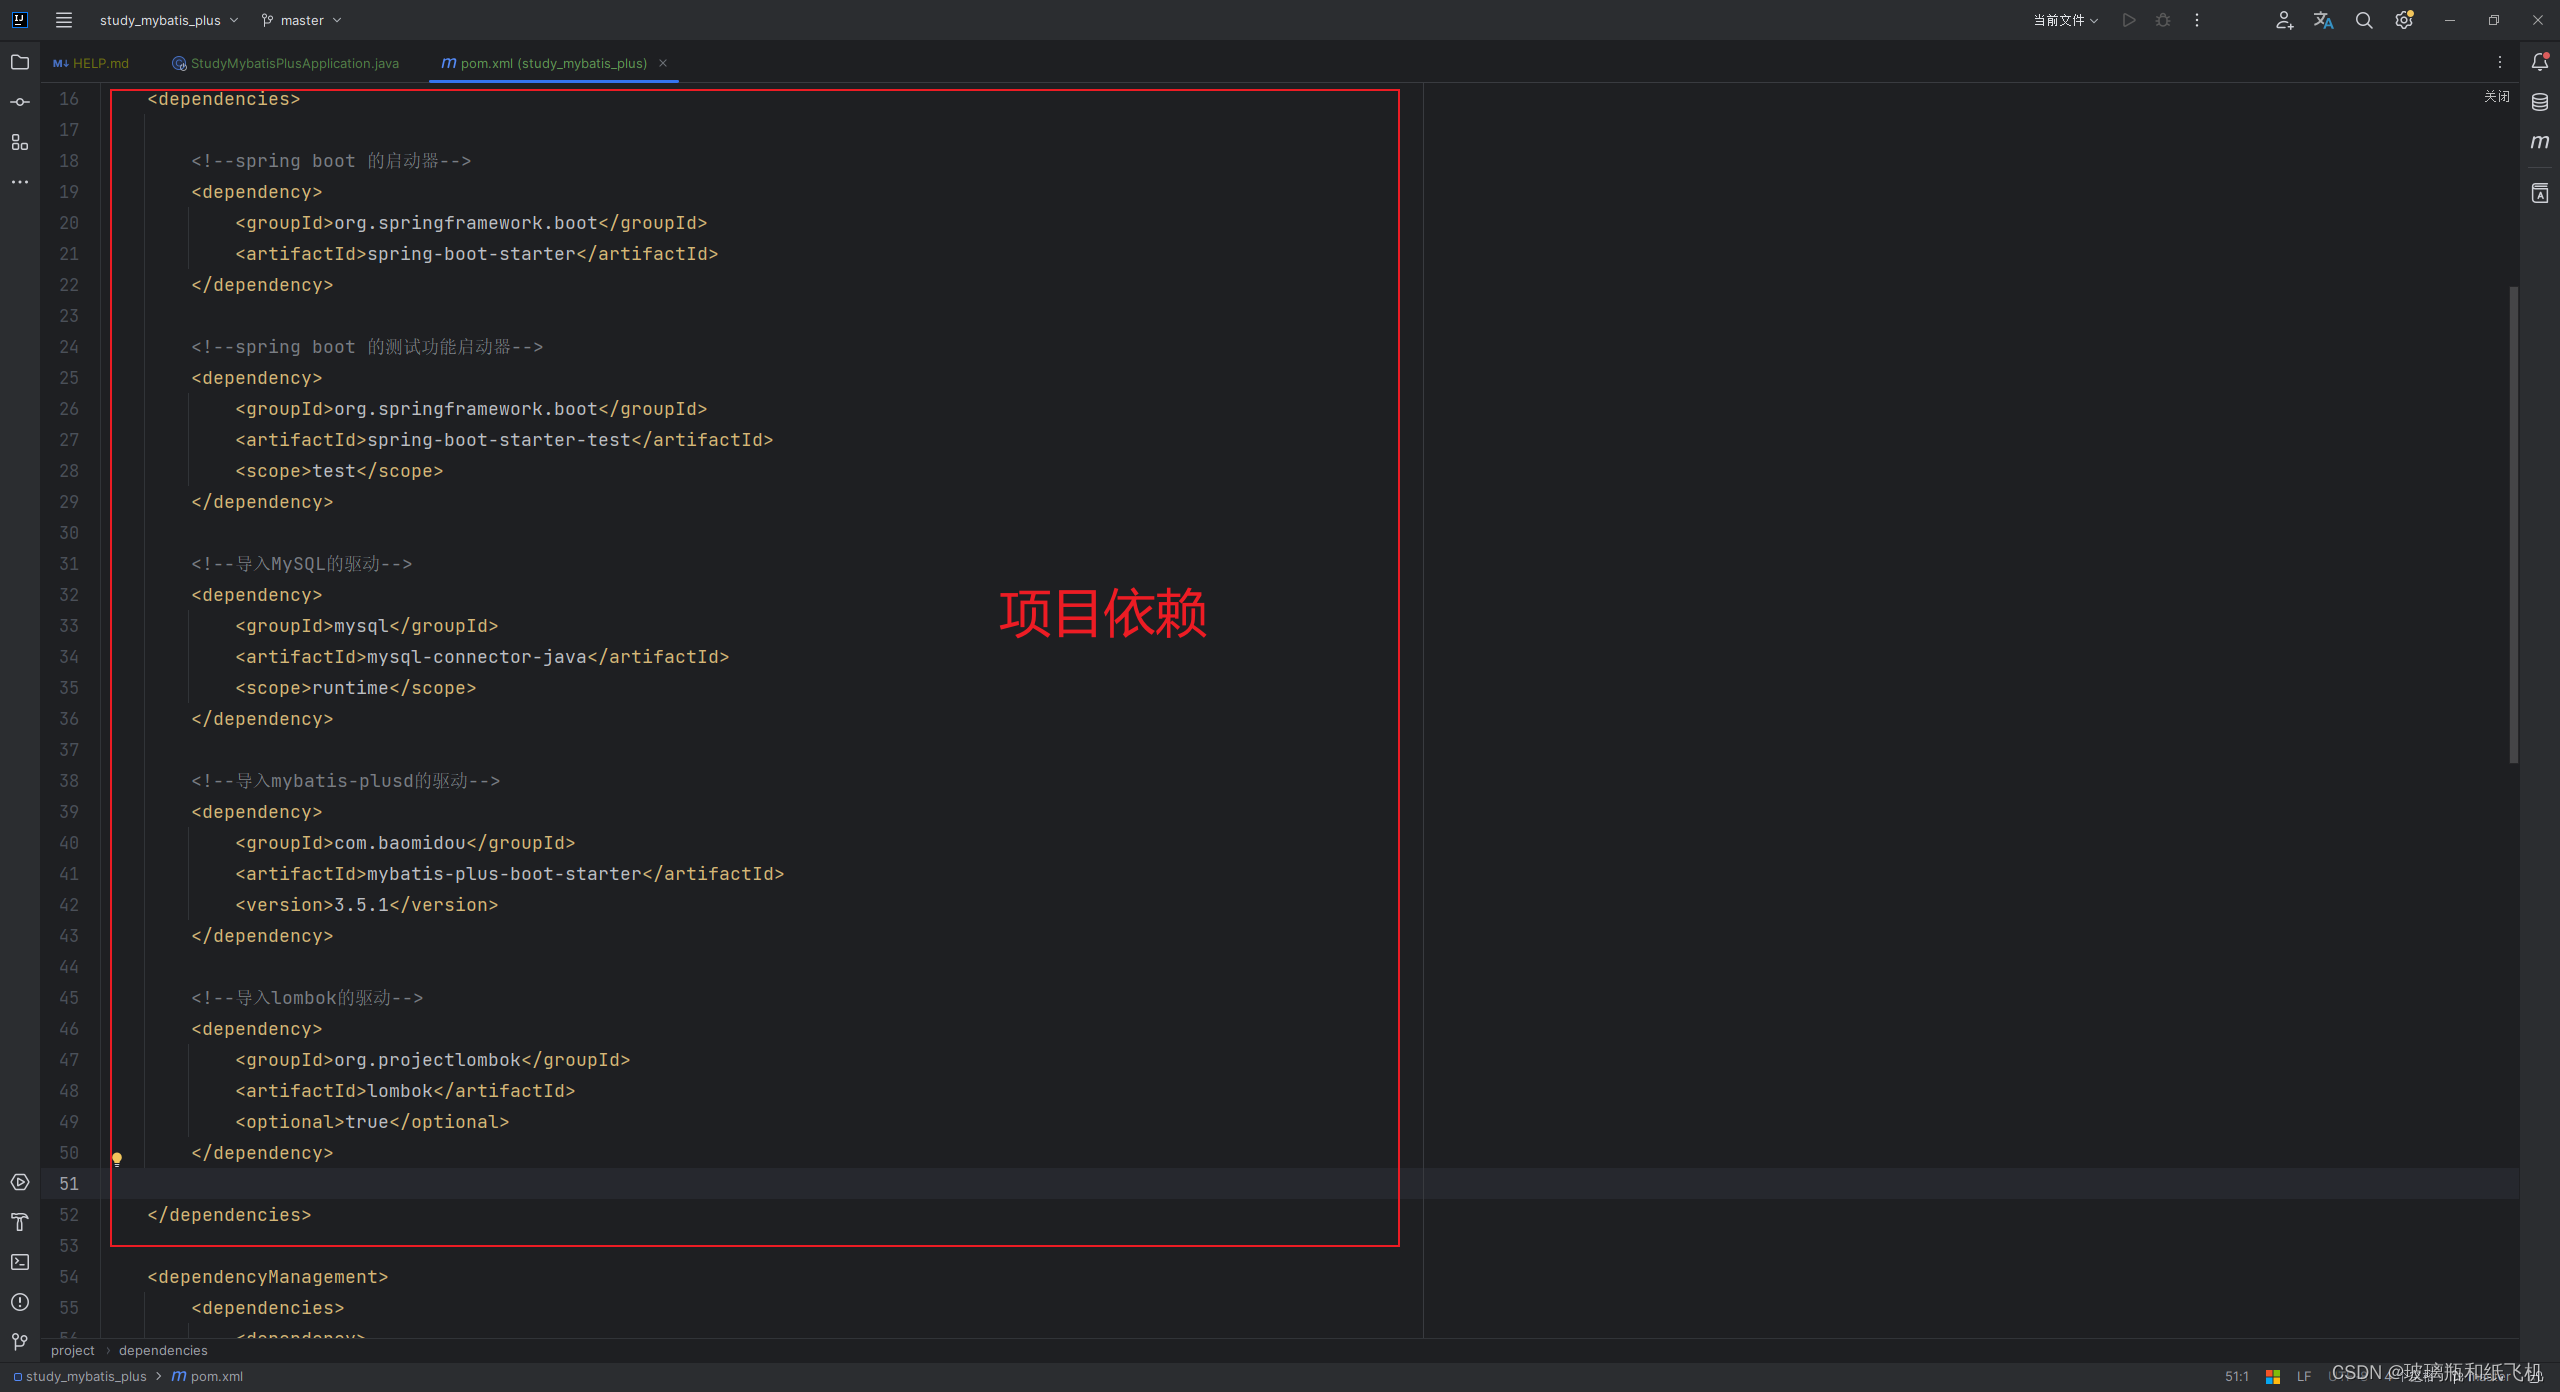The width and height of the screenshot is (2560, 1392).
Task: Click the vertical editor scrollbar
Action: [2514, 524]
